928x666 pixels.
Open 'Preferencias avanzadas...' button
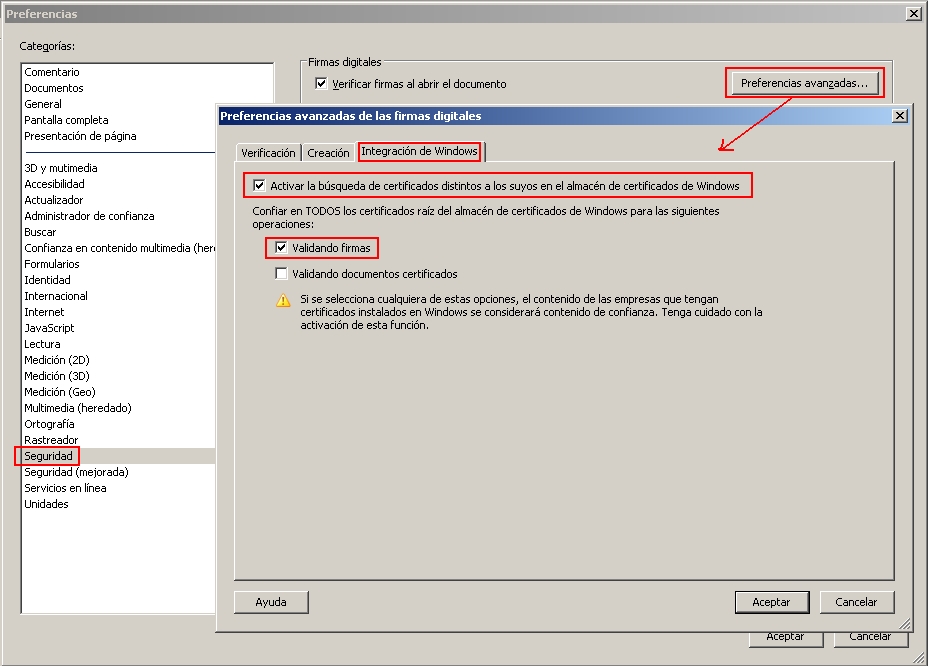pos(805,83)
